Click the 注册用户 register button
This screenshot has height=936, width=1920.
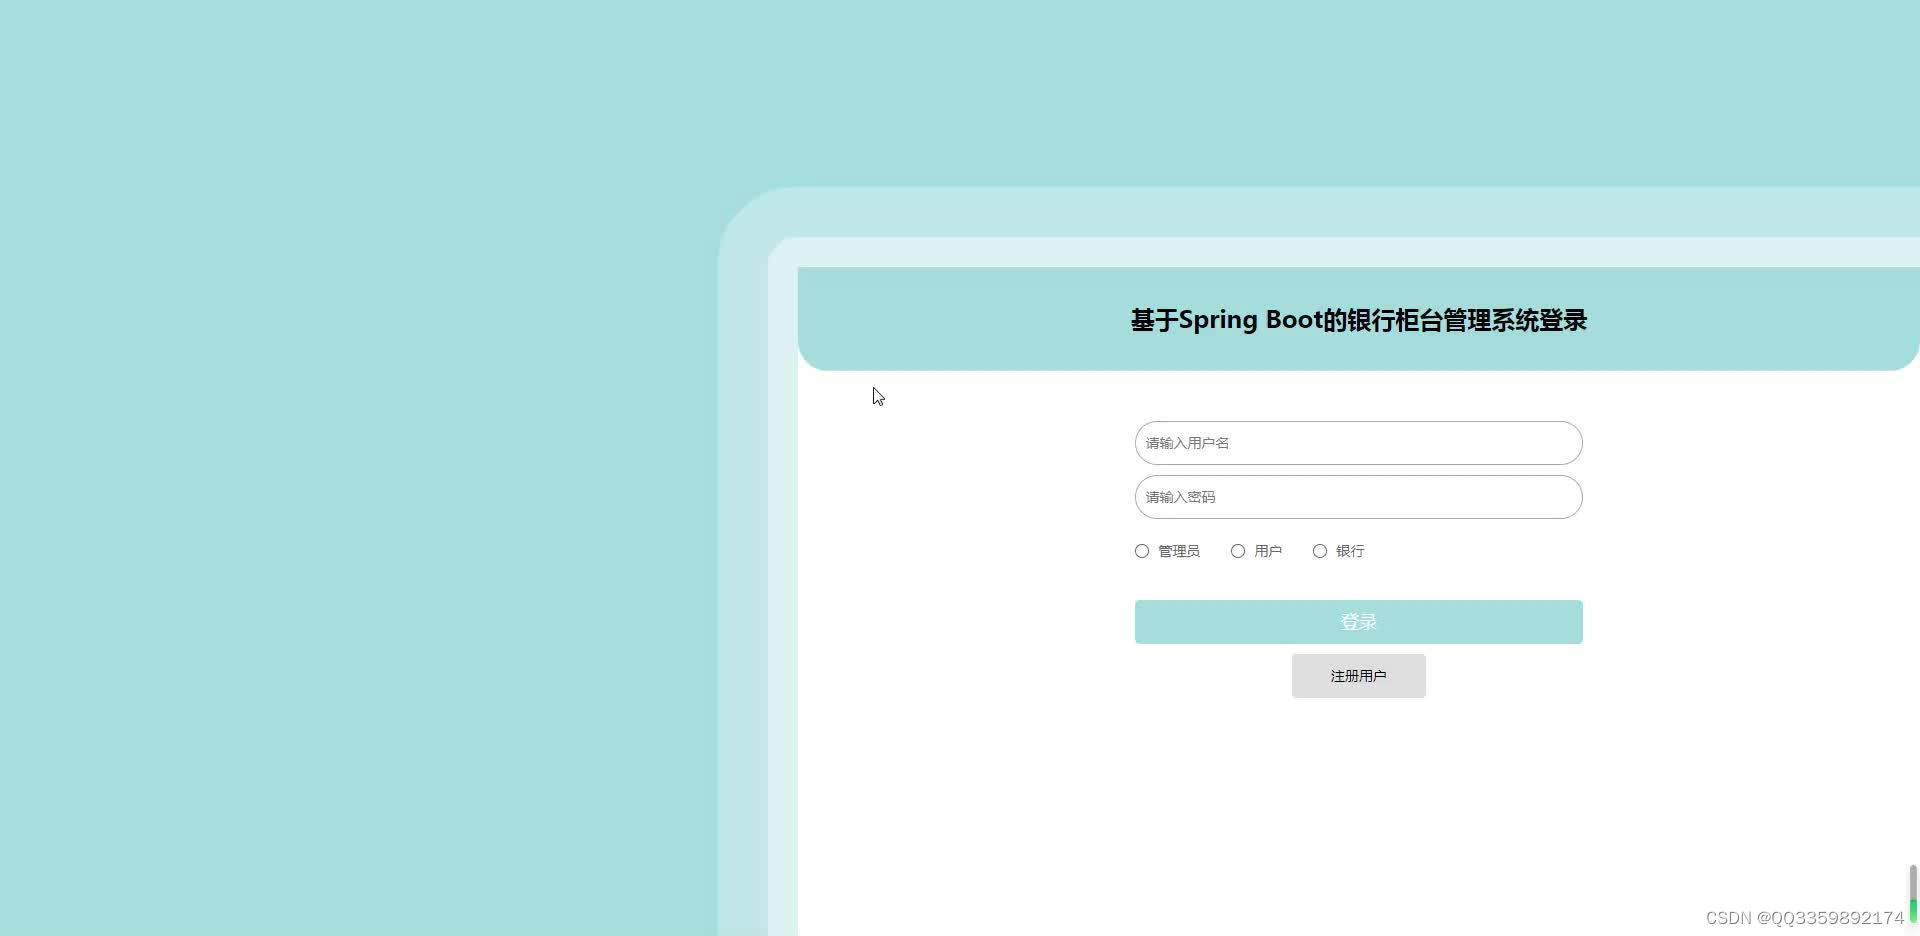pos(1358,676)
